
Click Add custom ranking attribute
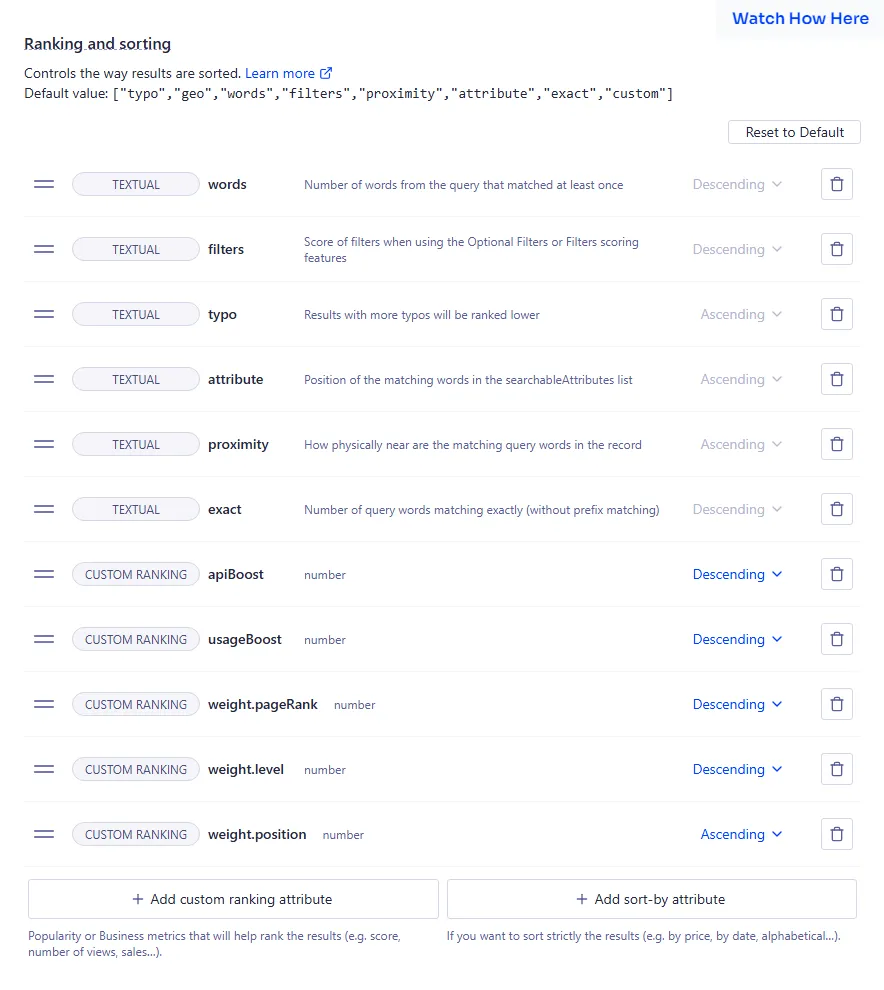pos(233,899)
